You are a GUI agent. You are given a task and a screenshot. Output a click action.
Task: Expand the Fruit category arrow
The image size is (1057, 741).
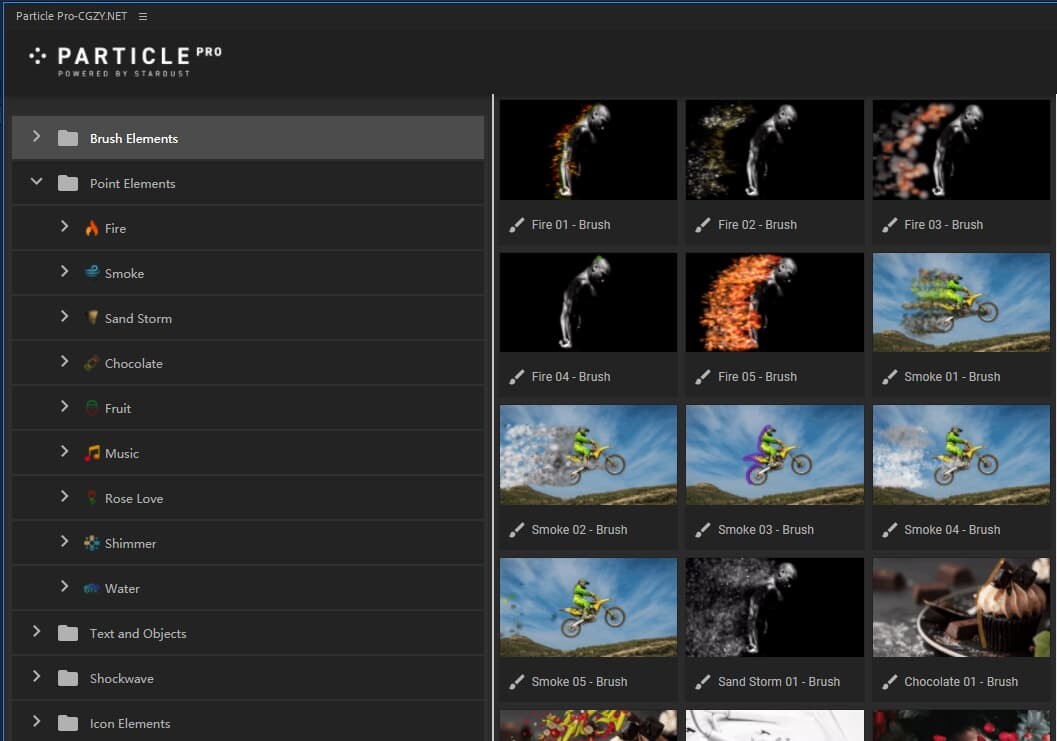click(x=64, y=407)
